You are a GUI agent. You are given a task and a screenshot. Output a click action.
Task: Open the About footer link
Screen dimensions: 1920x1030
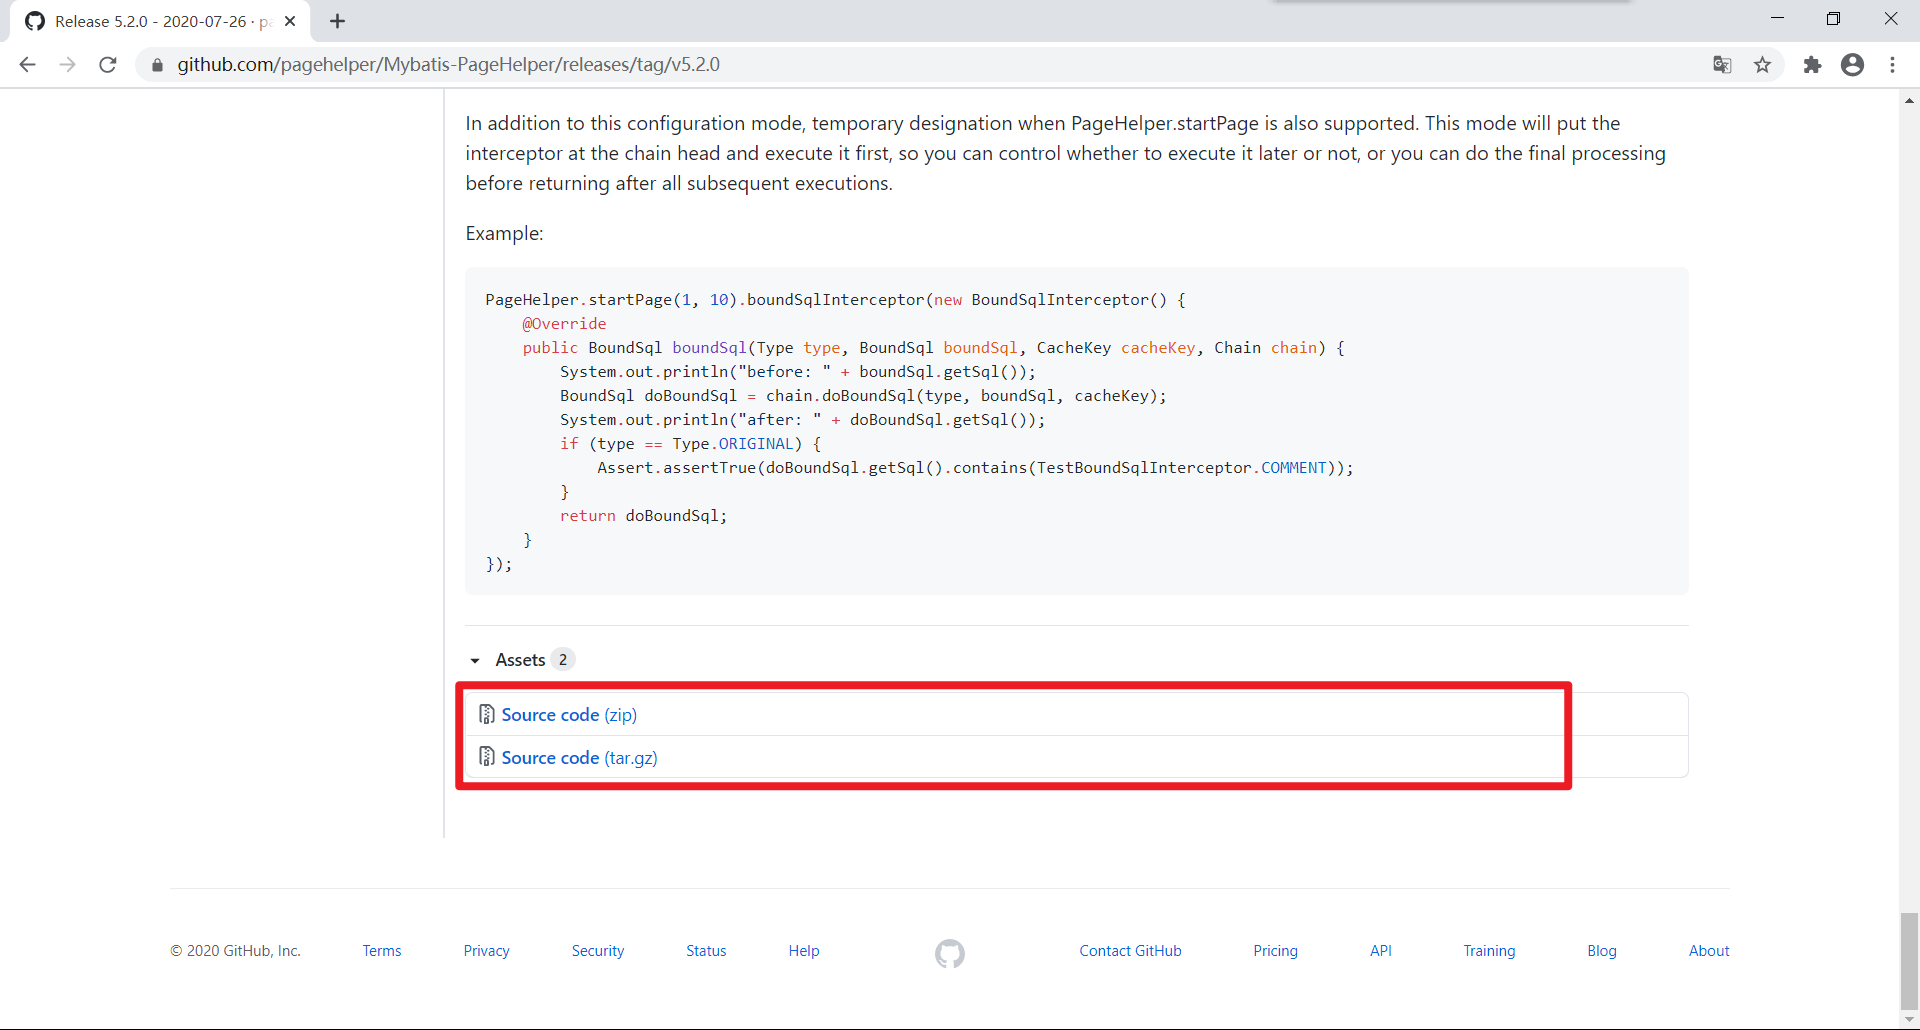tap(1709, 951)
